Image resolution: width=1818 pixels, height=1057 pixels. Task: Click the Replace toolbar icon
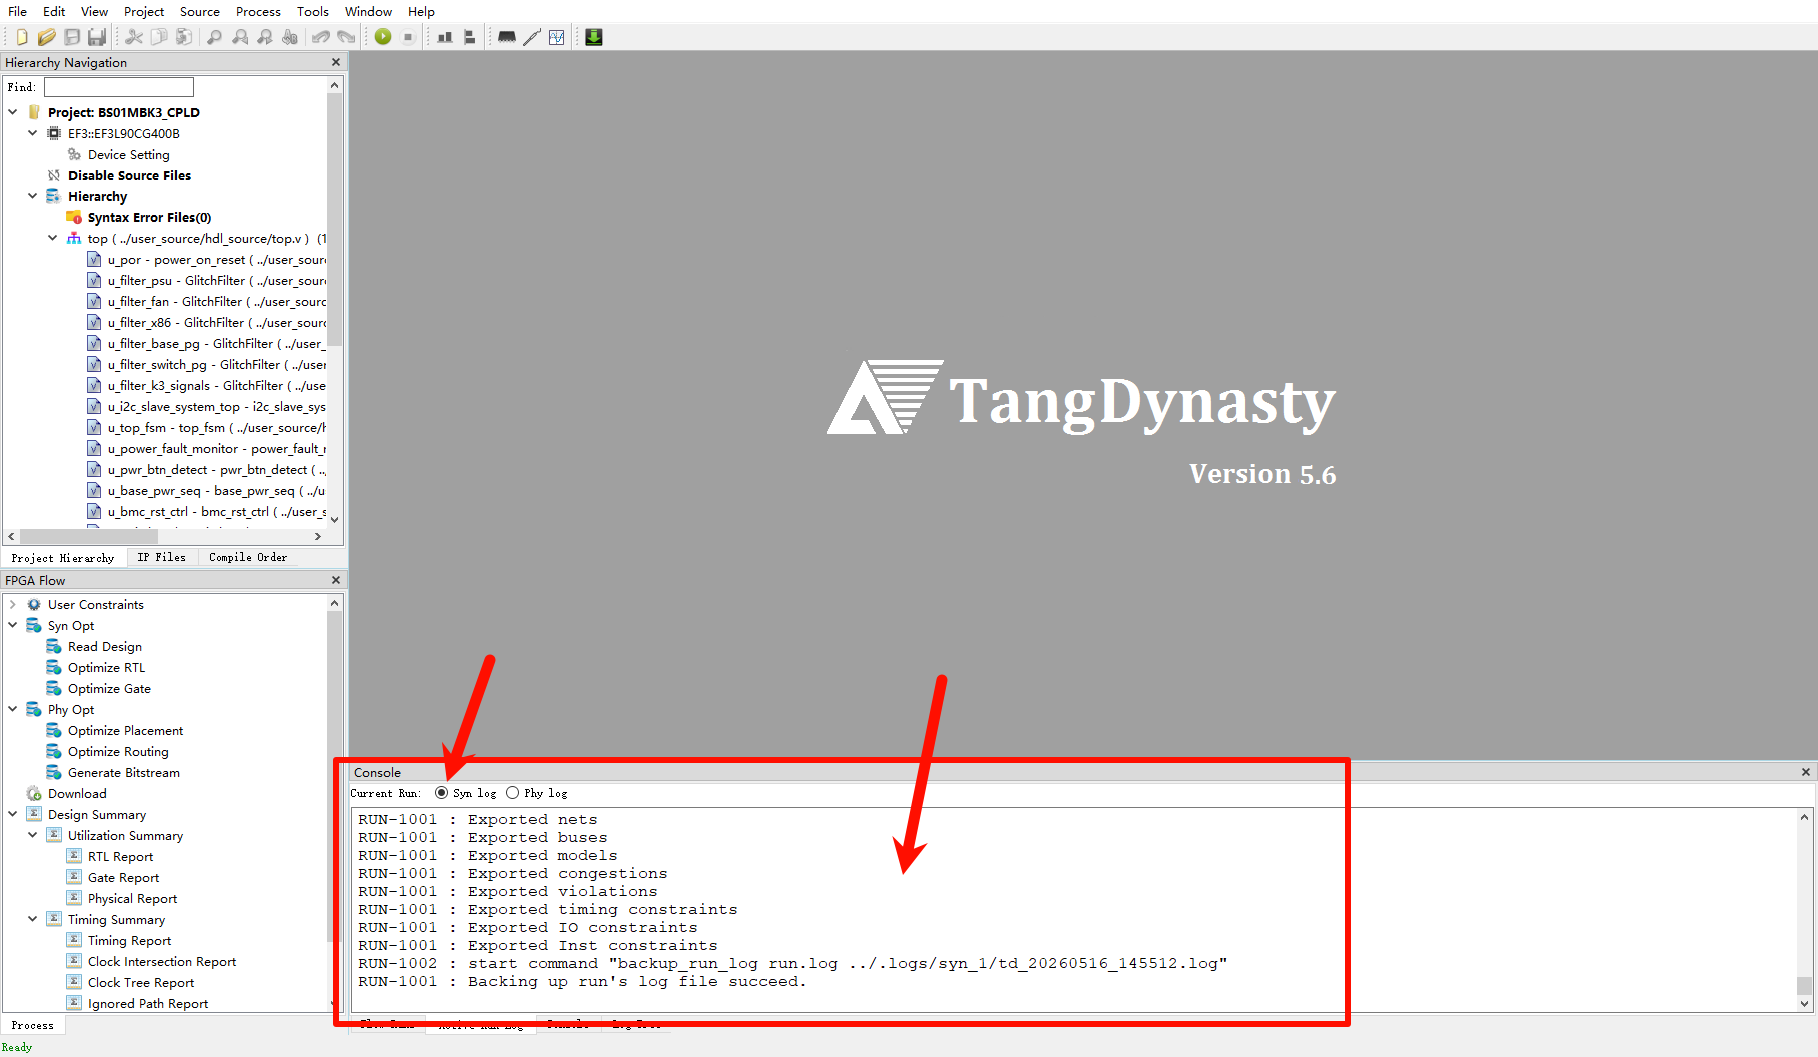click(x=290, y=37)
